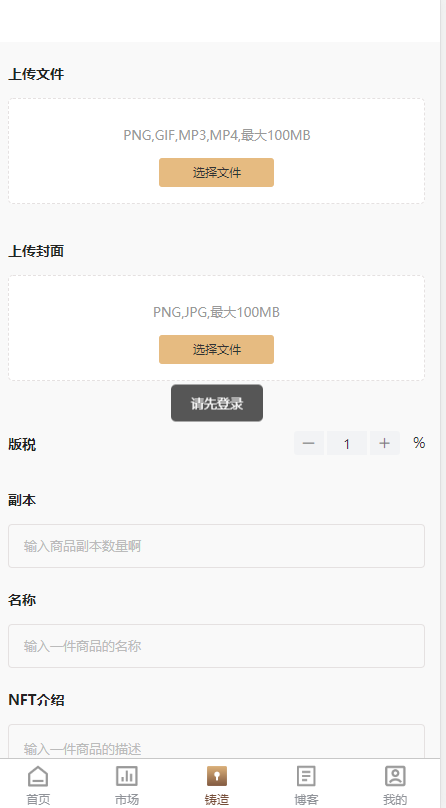Click the 输入商品副本数量 input field
This screenshot has width=446, height=808.
pos(216,546)
